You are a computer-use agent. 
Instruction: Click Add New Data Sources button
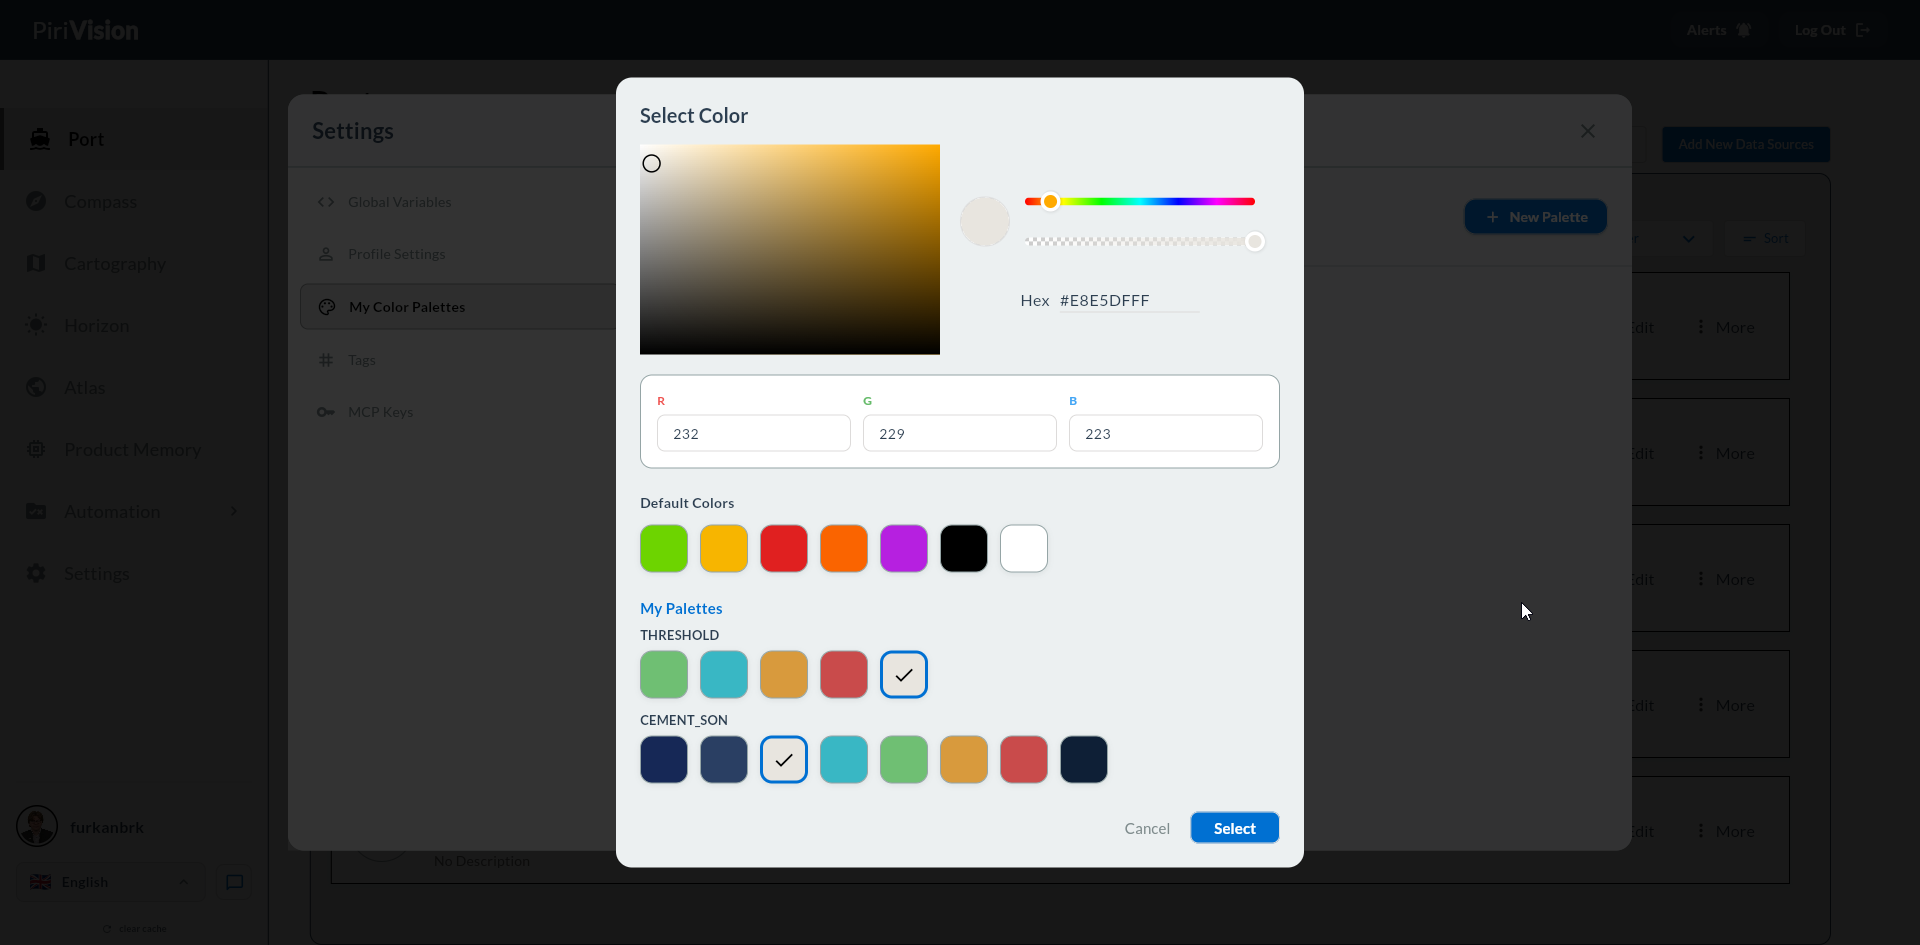click(1746, 144)
